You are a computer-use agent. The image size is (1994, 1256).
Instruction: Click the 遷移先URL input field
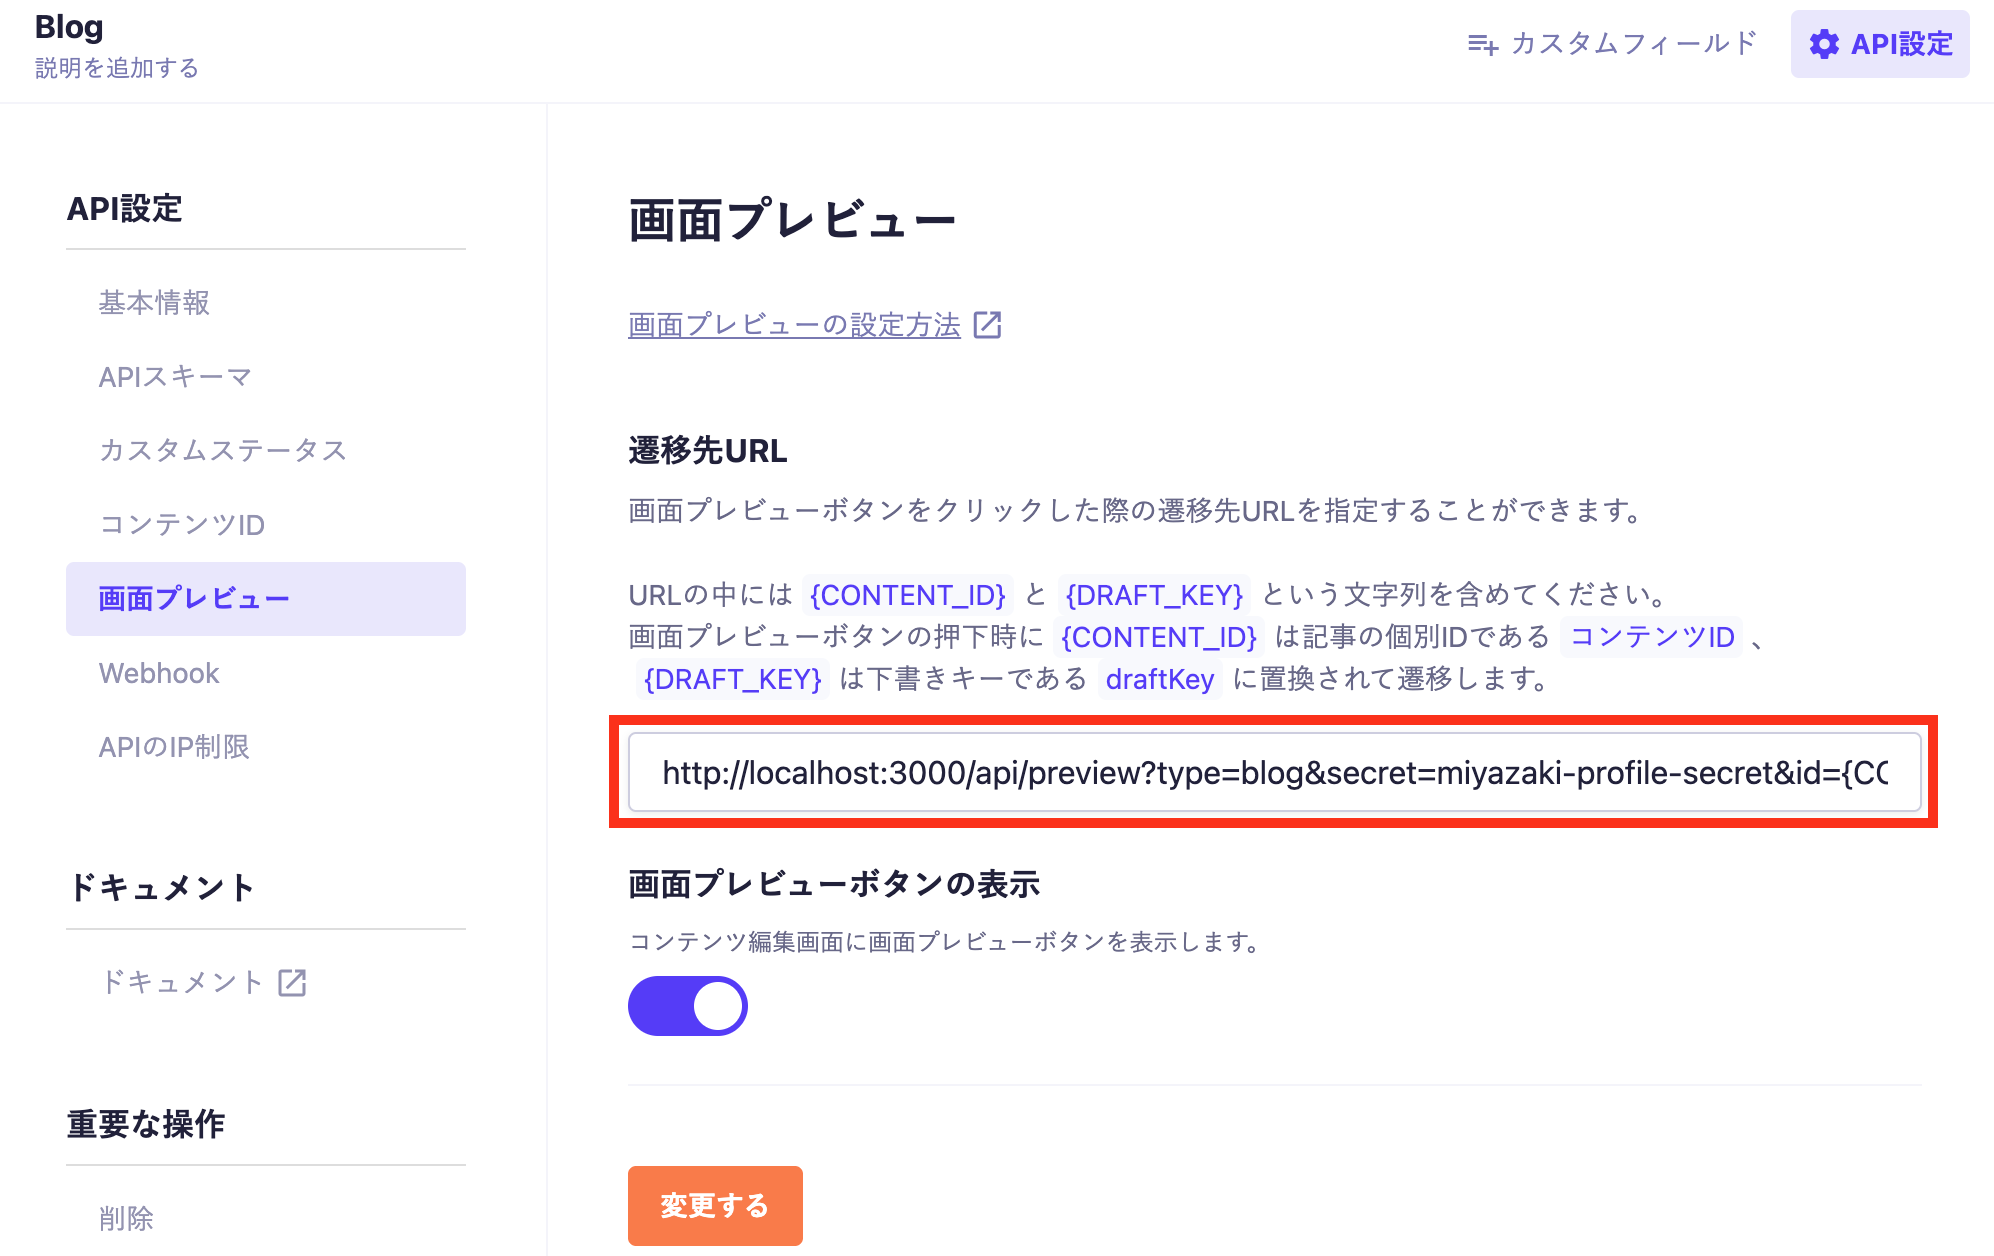1274,773
